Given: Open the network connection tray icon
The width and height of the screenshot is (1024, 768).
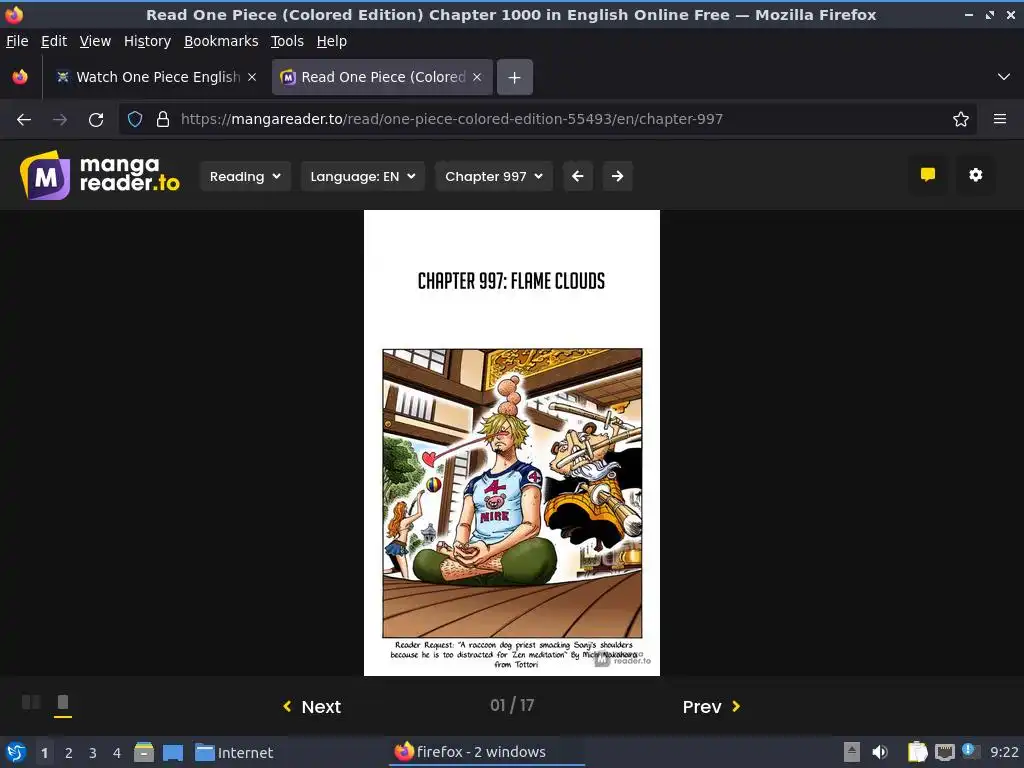Looking at the screenshot, I should click(x=944, y=752).
